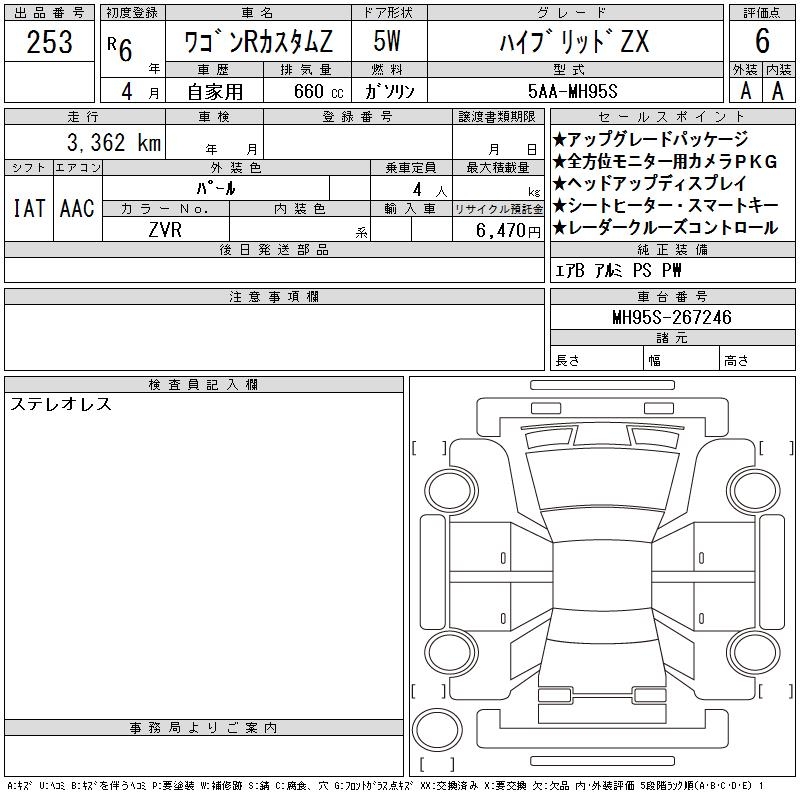Screen dimensions: 800x800
Task: Click the overall score 6
Action: tap(762, 41)
